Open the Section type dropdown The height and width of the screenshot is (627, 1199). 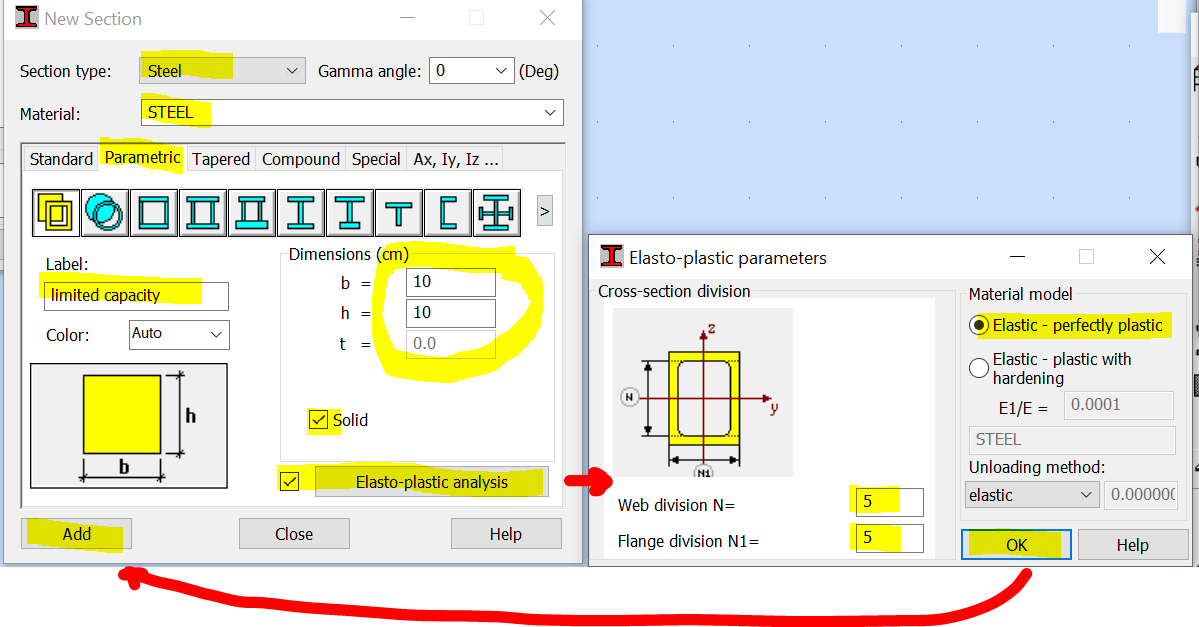coord(290,70)
